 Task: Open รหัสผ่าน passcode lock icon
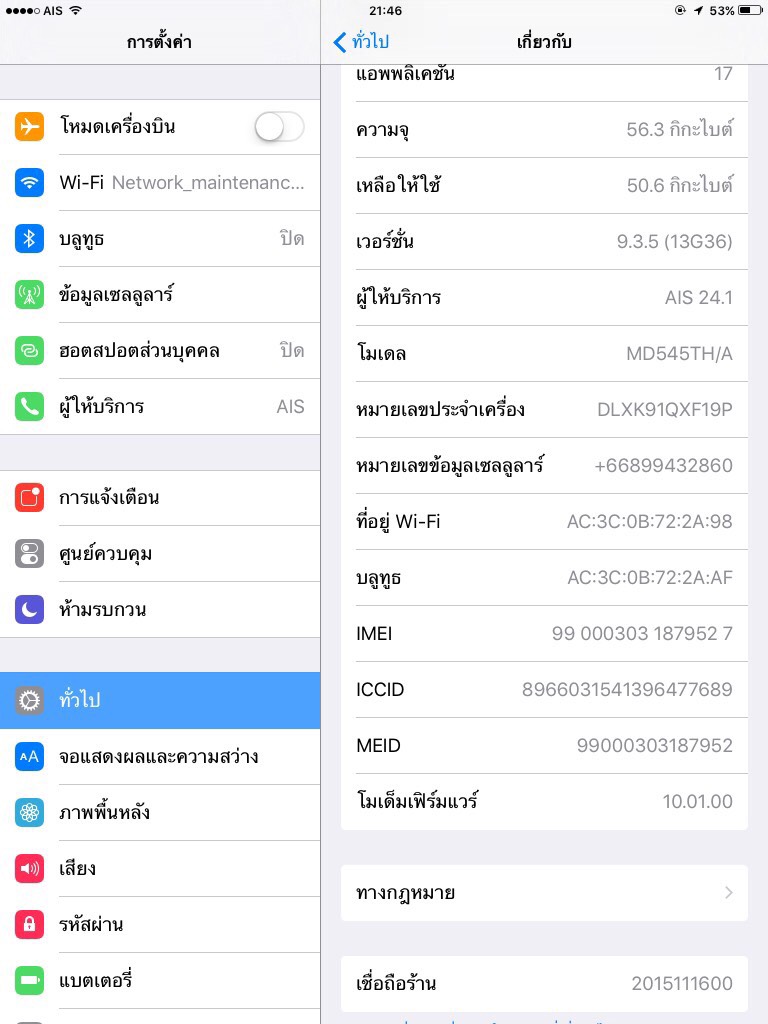29,925
